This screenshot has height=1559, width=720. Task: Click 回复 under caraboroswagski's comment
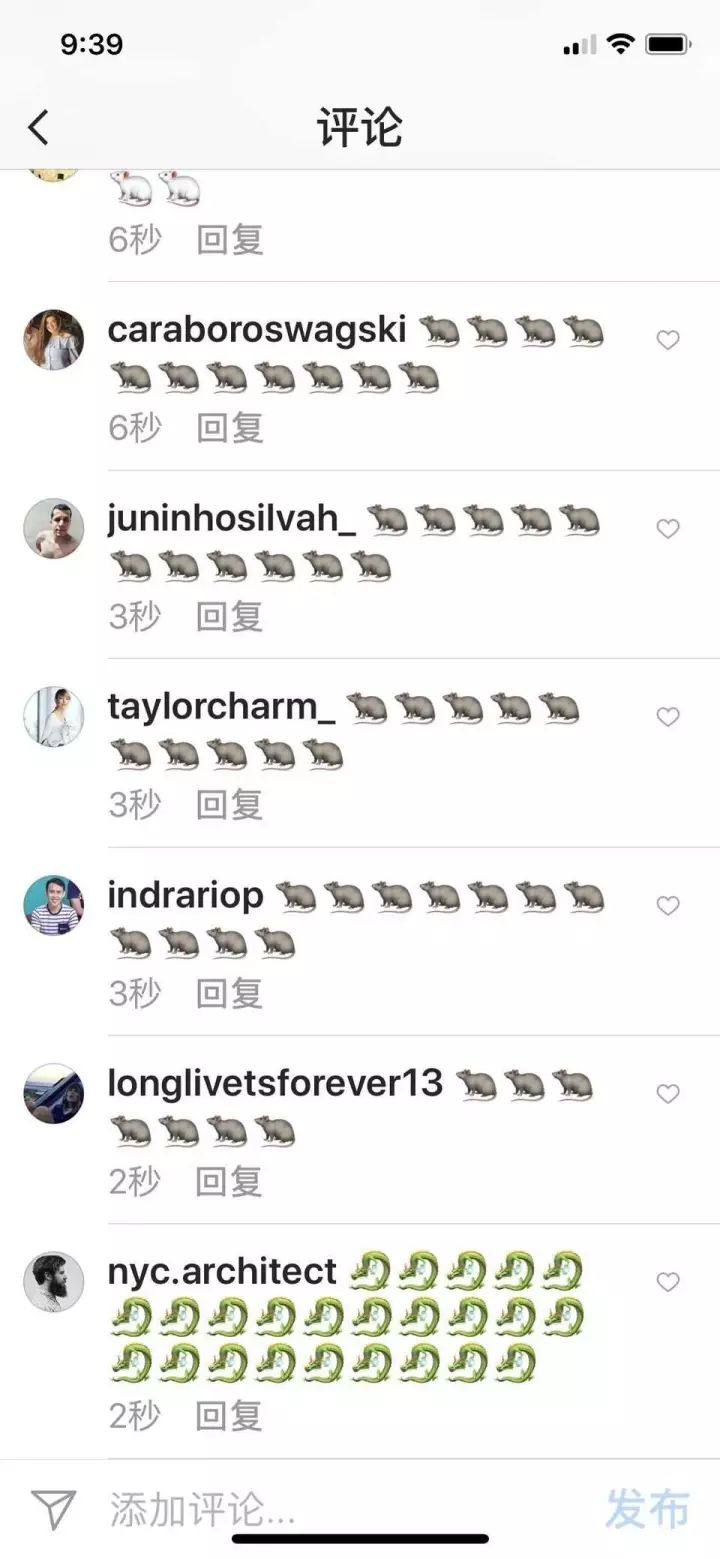(230, 428)
